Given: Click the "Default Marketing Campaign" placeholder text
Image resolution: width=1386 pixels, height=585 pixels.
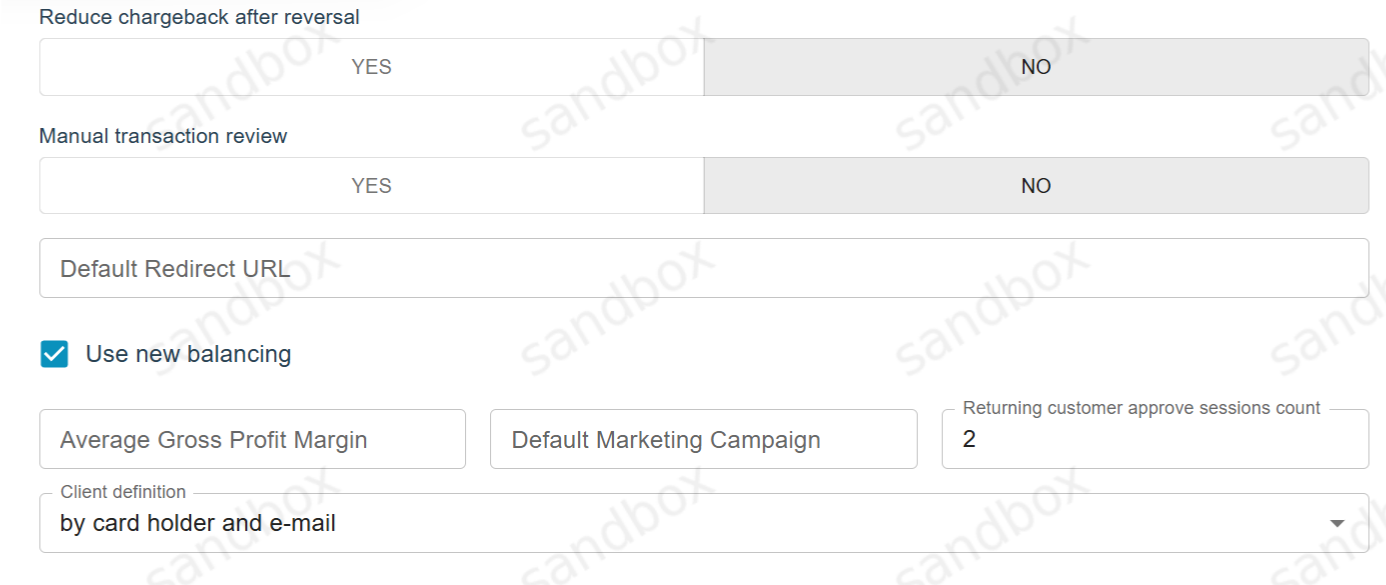Looking at the screenshot, I should (665, 440).
